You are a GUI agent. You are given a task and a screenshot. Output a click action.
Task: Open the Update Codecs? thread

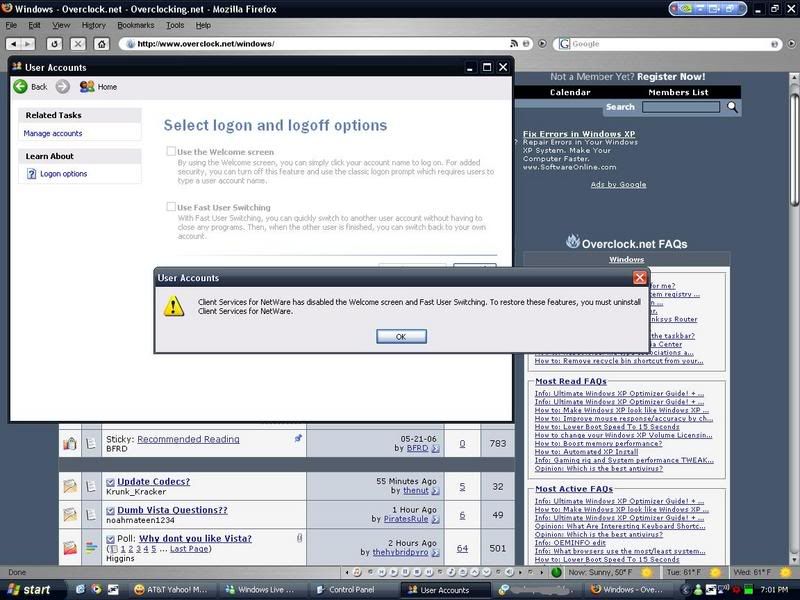click(153, 481)
